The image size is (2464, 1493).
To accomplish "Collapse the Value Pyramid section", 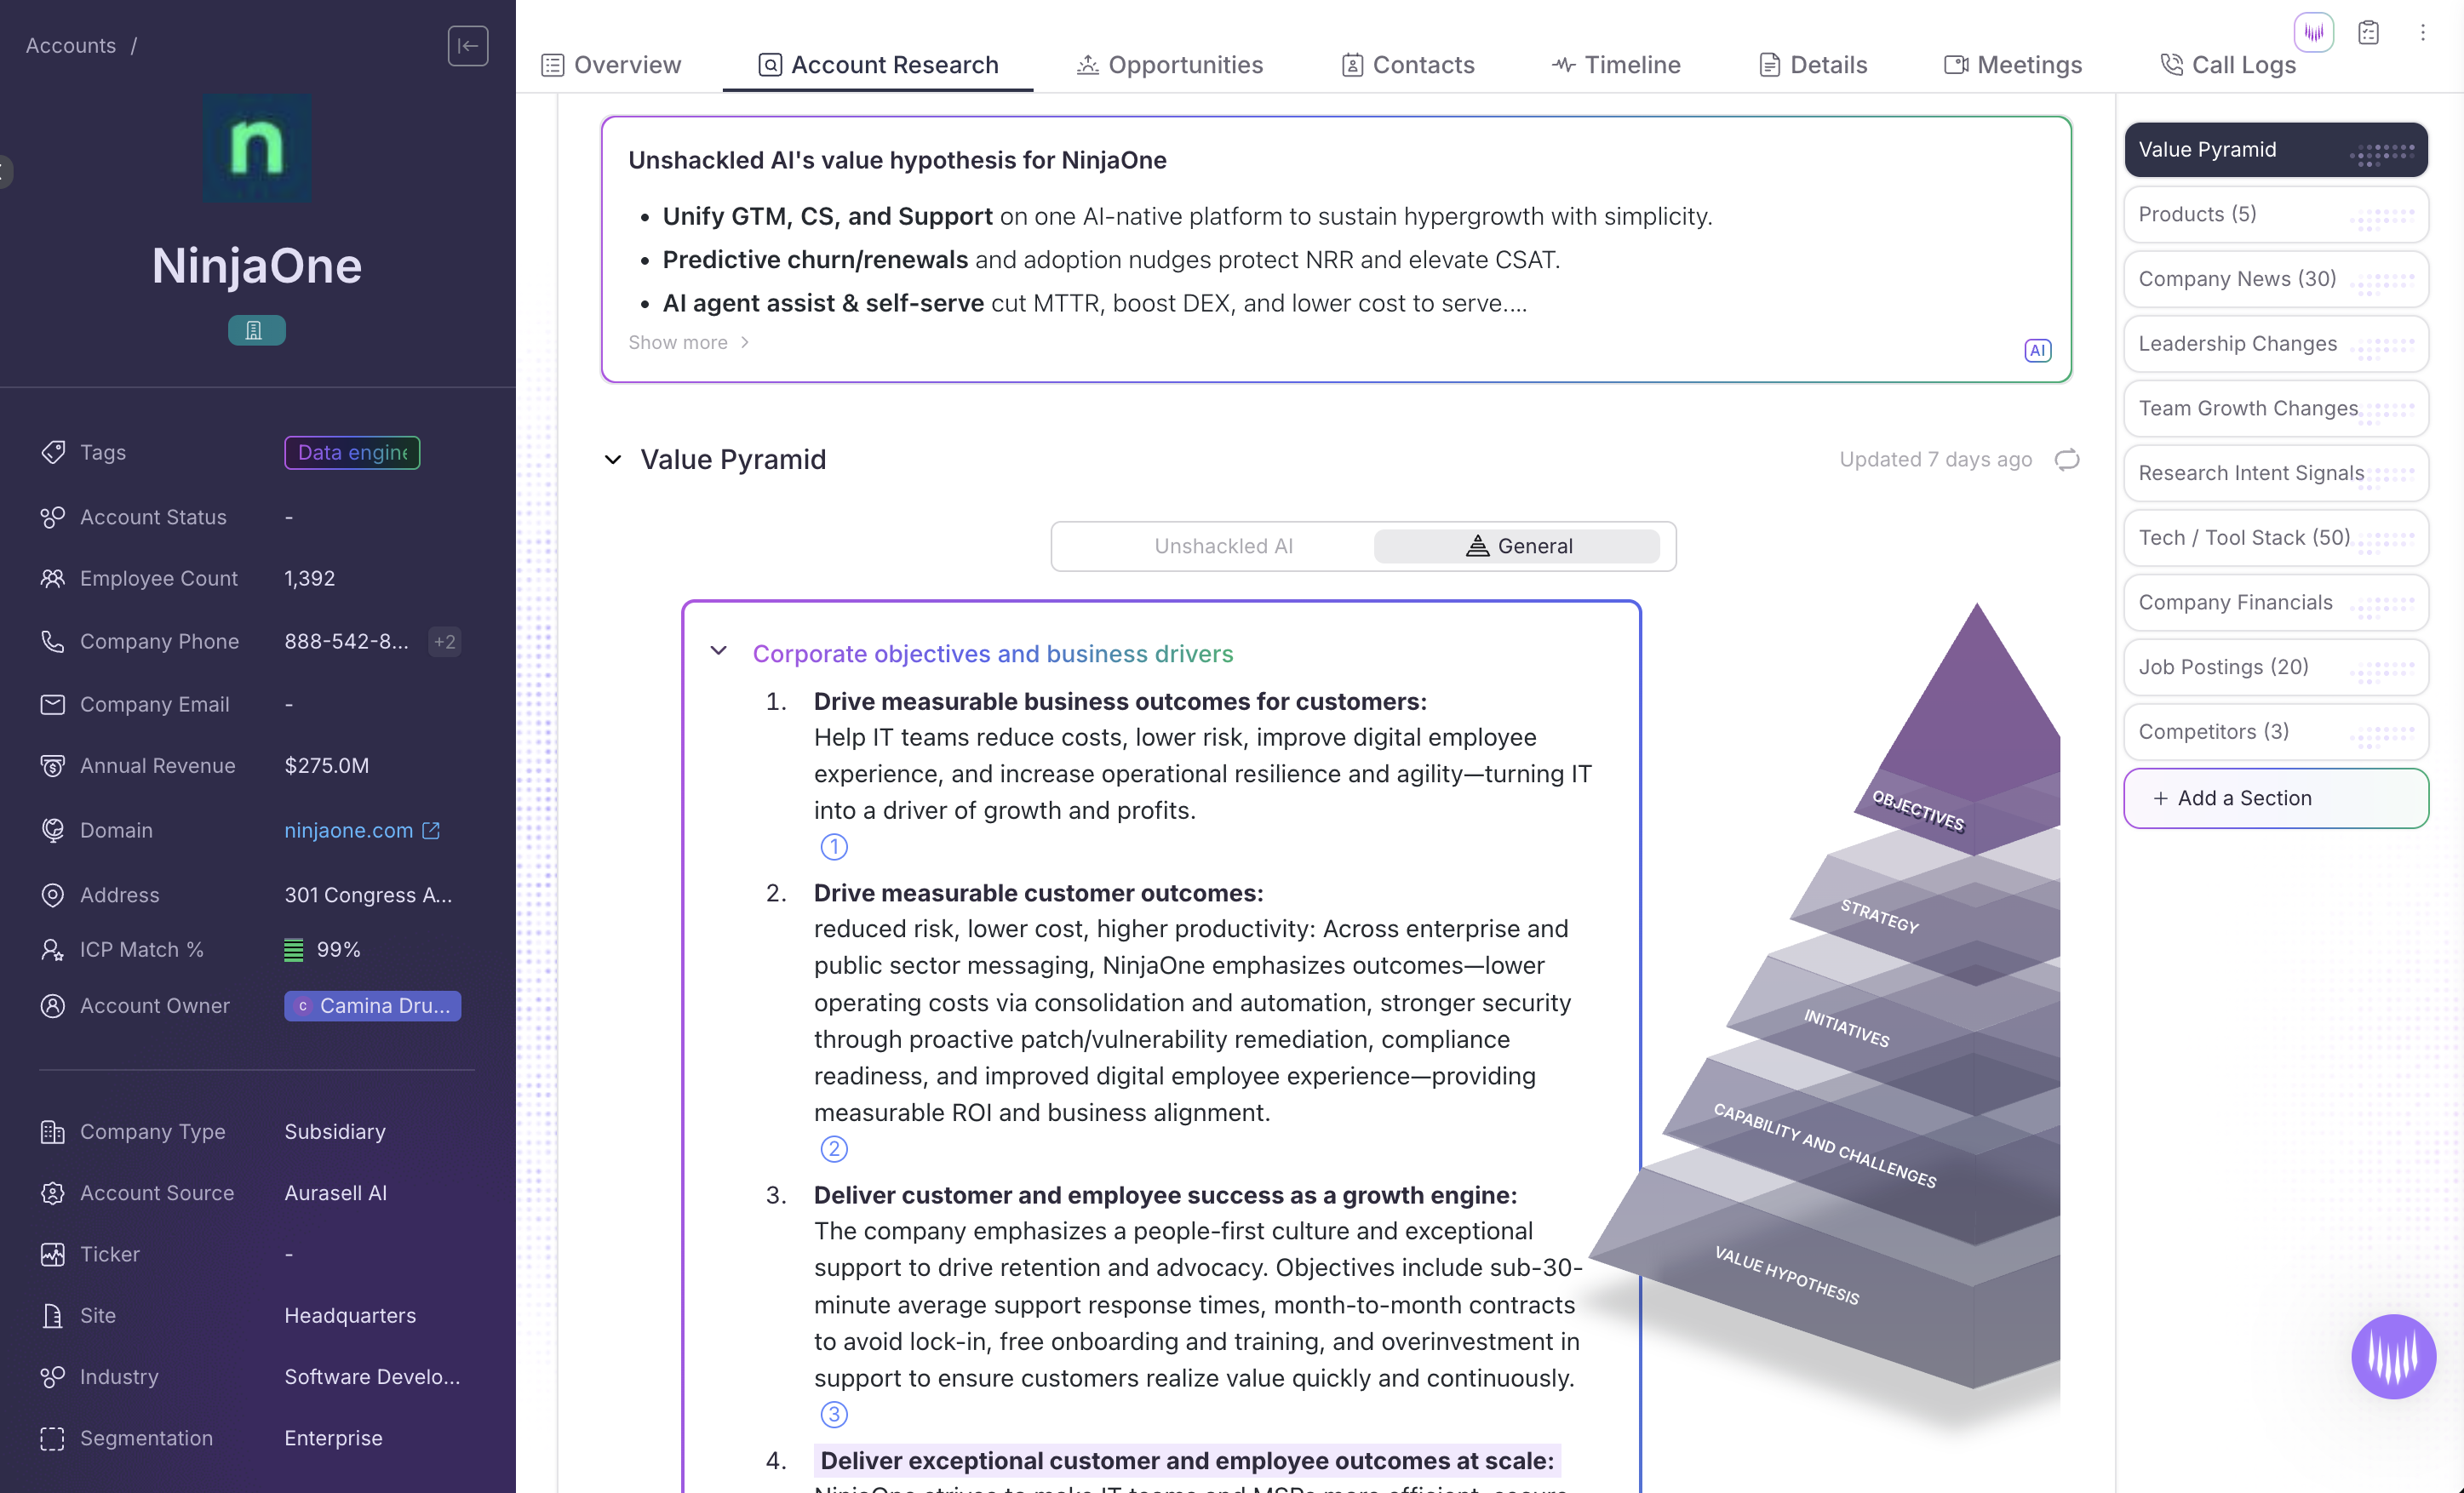I will (x=613, y=459).
